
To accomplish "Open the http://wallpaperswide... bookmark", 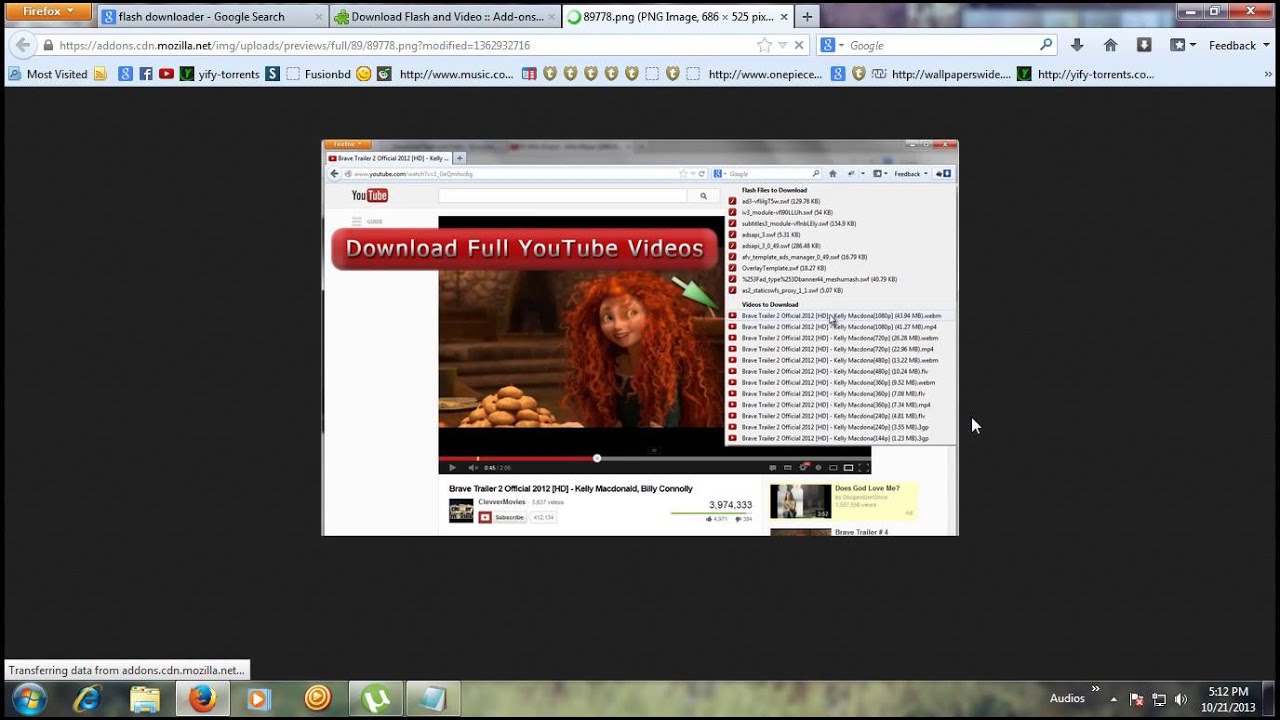I will tap(941, 74).
